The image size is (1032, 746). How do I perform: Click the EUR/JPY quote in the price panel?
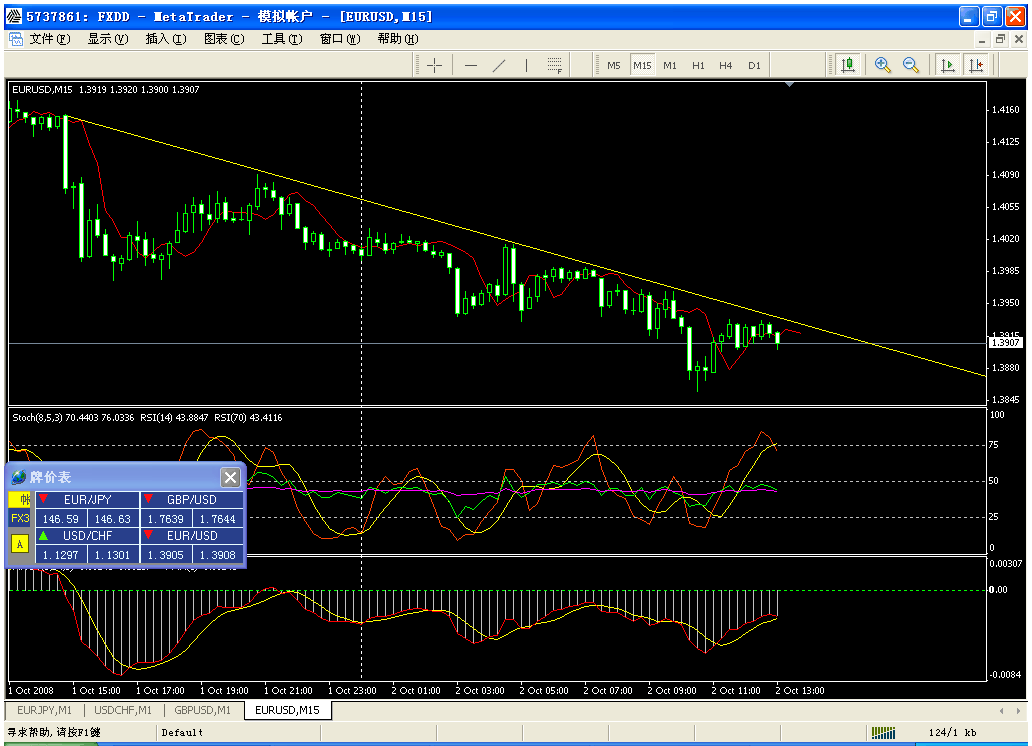pyautogui.click(x=87, y=499)
